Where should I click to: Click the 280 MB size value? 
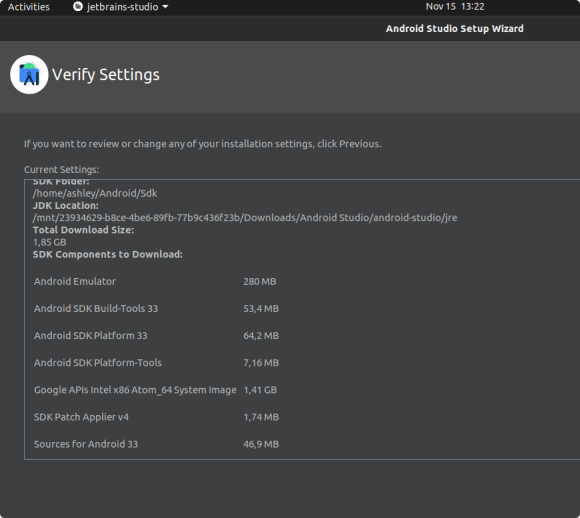click(260, 282)
